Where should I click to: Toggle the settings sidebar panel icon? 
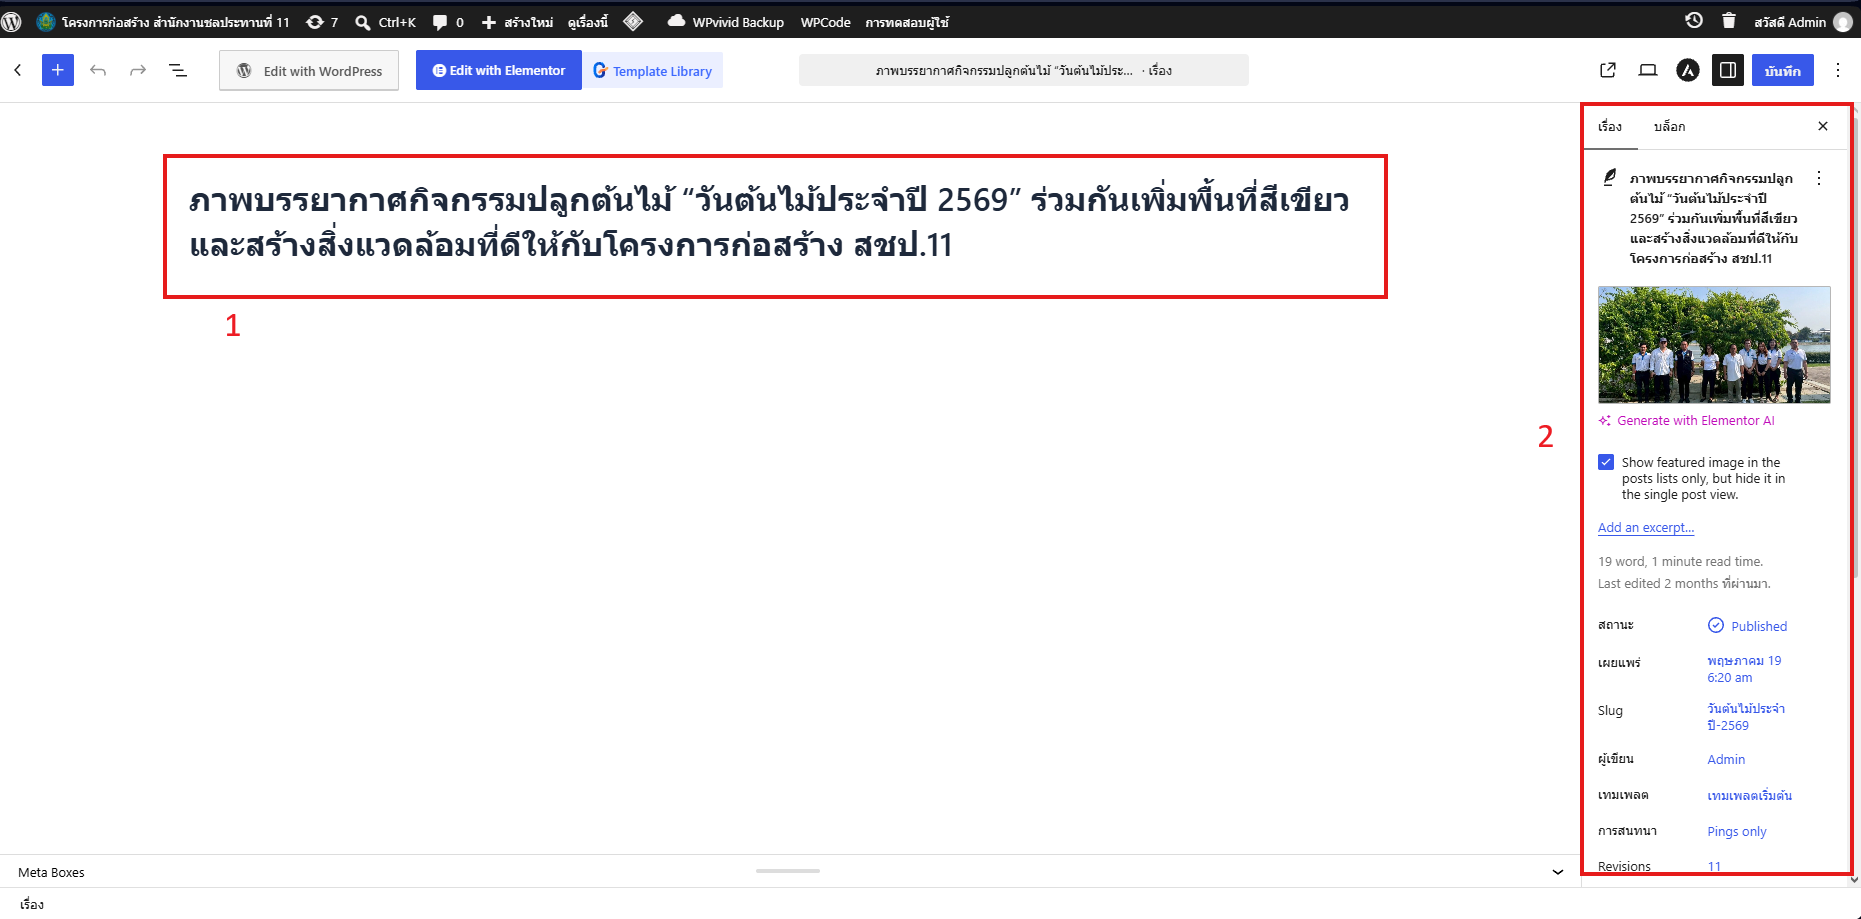pos(1728,70)
